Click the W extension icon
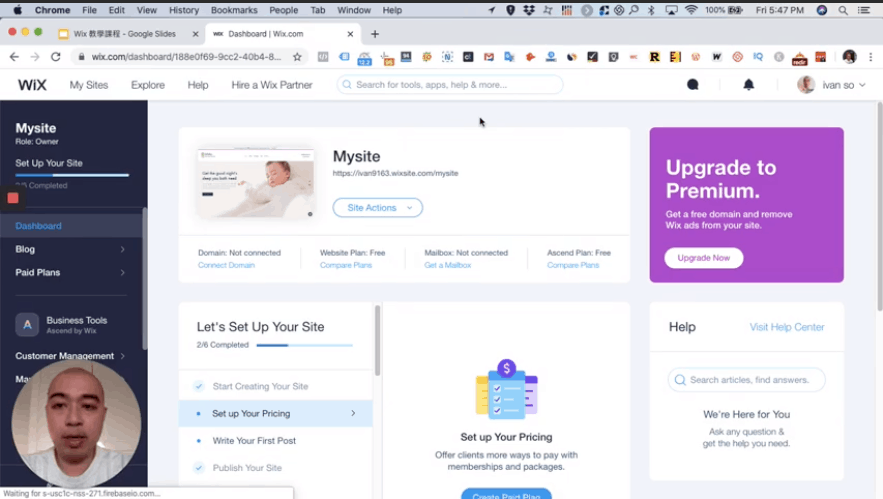The image size is (883, 499). [x=716, y=57]
